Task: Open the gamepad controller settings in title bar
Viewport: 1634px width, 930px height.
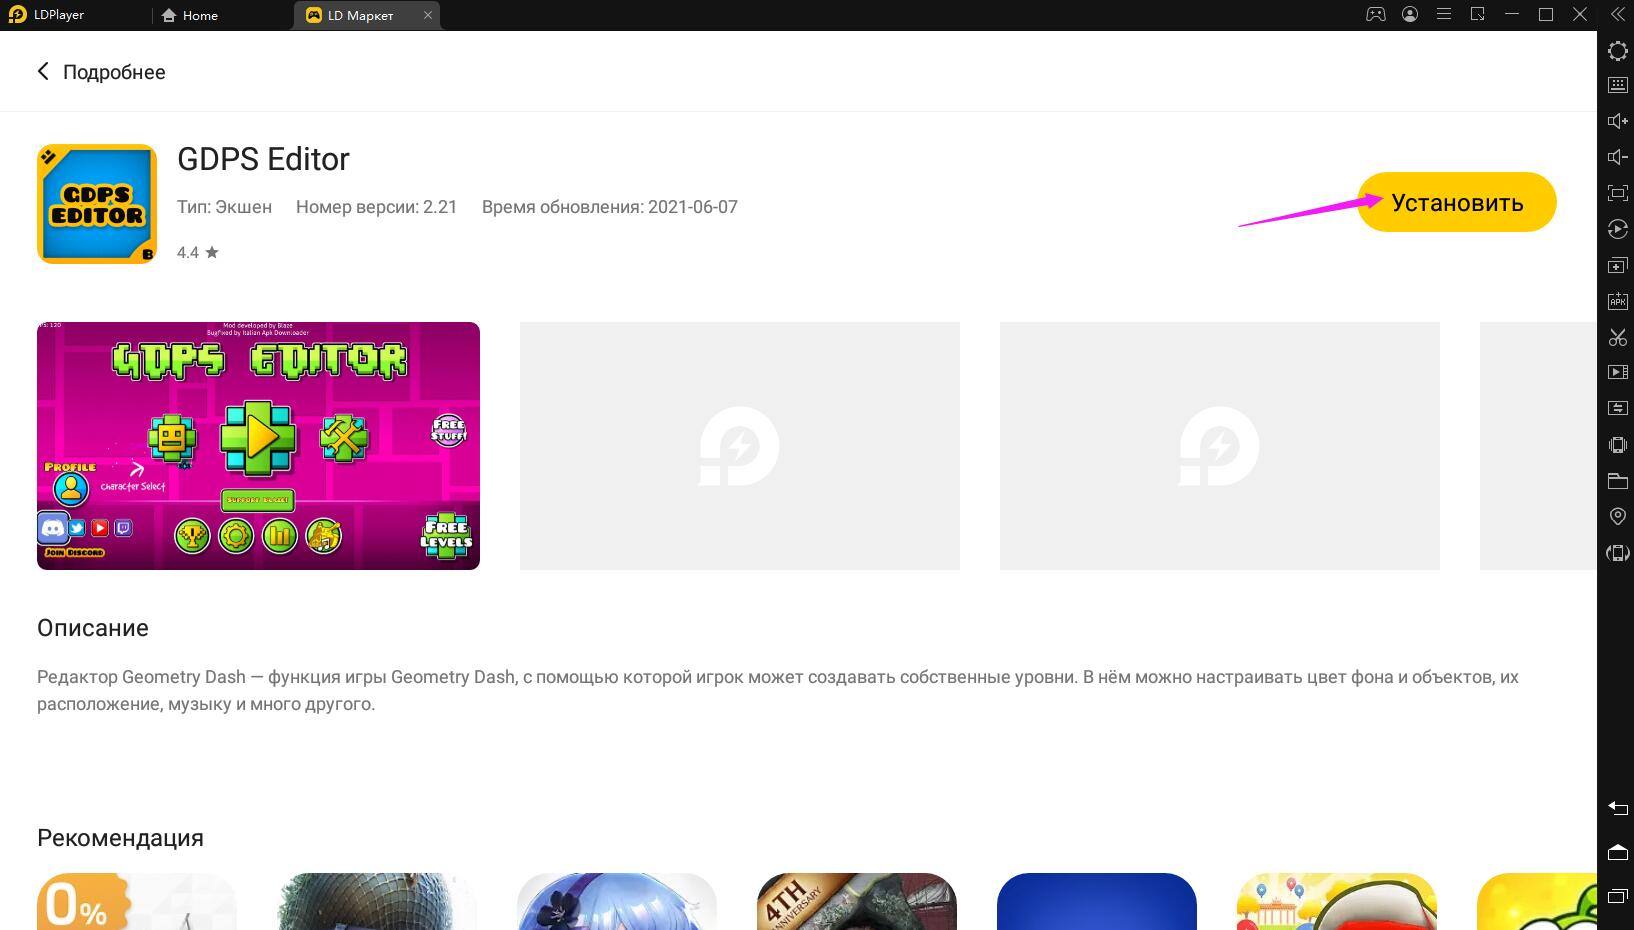Action: [1376, 15]
